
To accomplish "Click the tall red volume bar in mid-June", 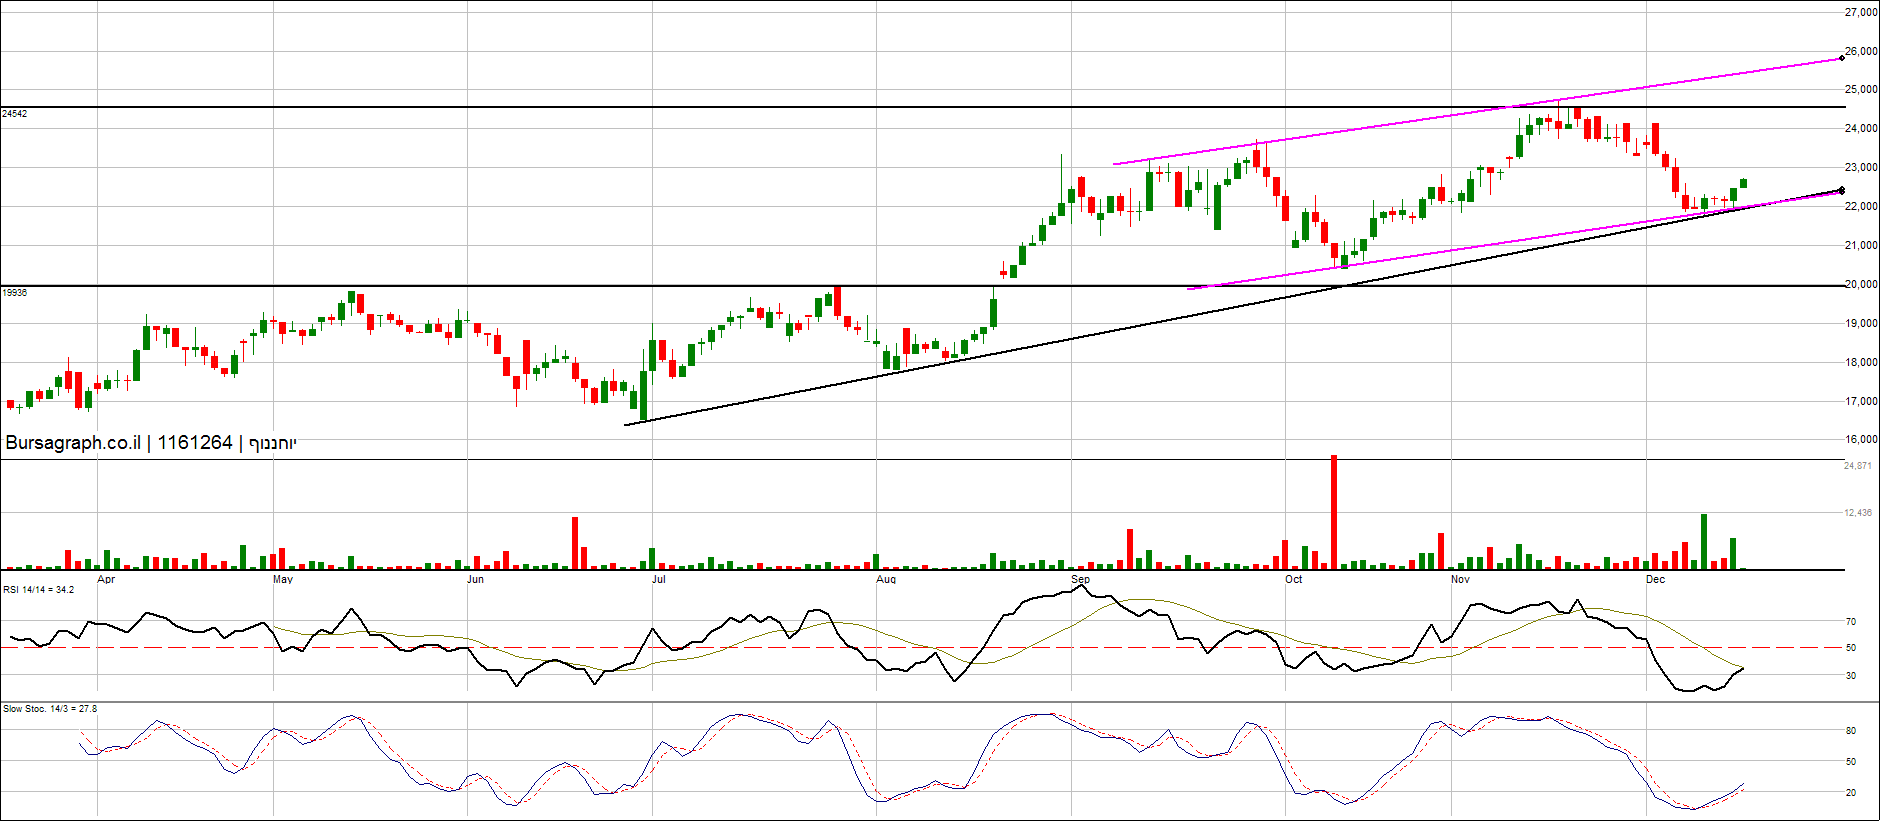I will [x=575, y=543].
